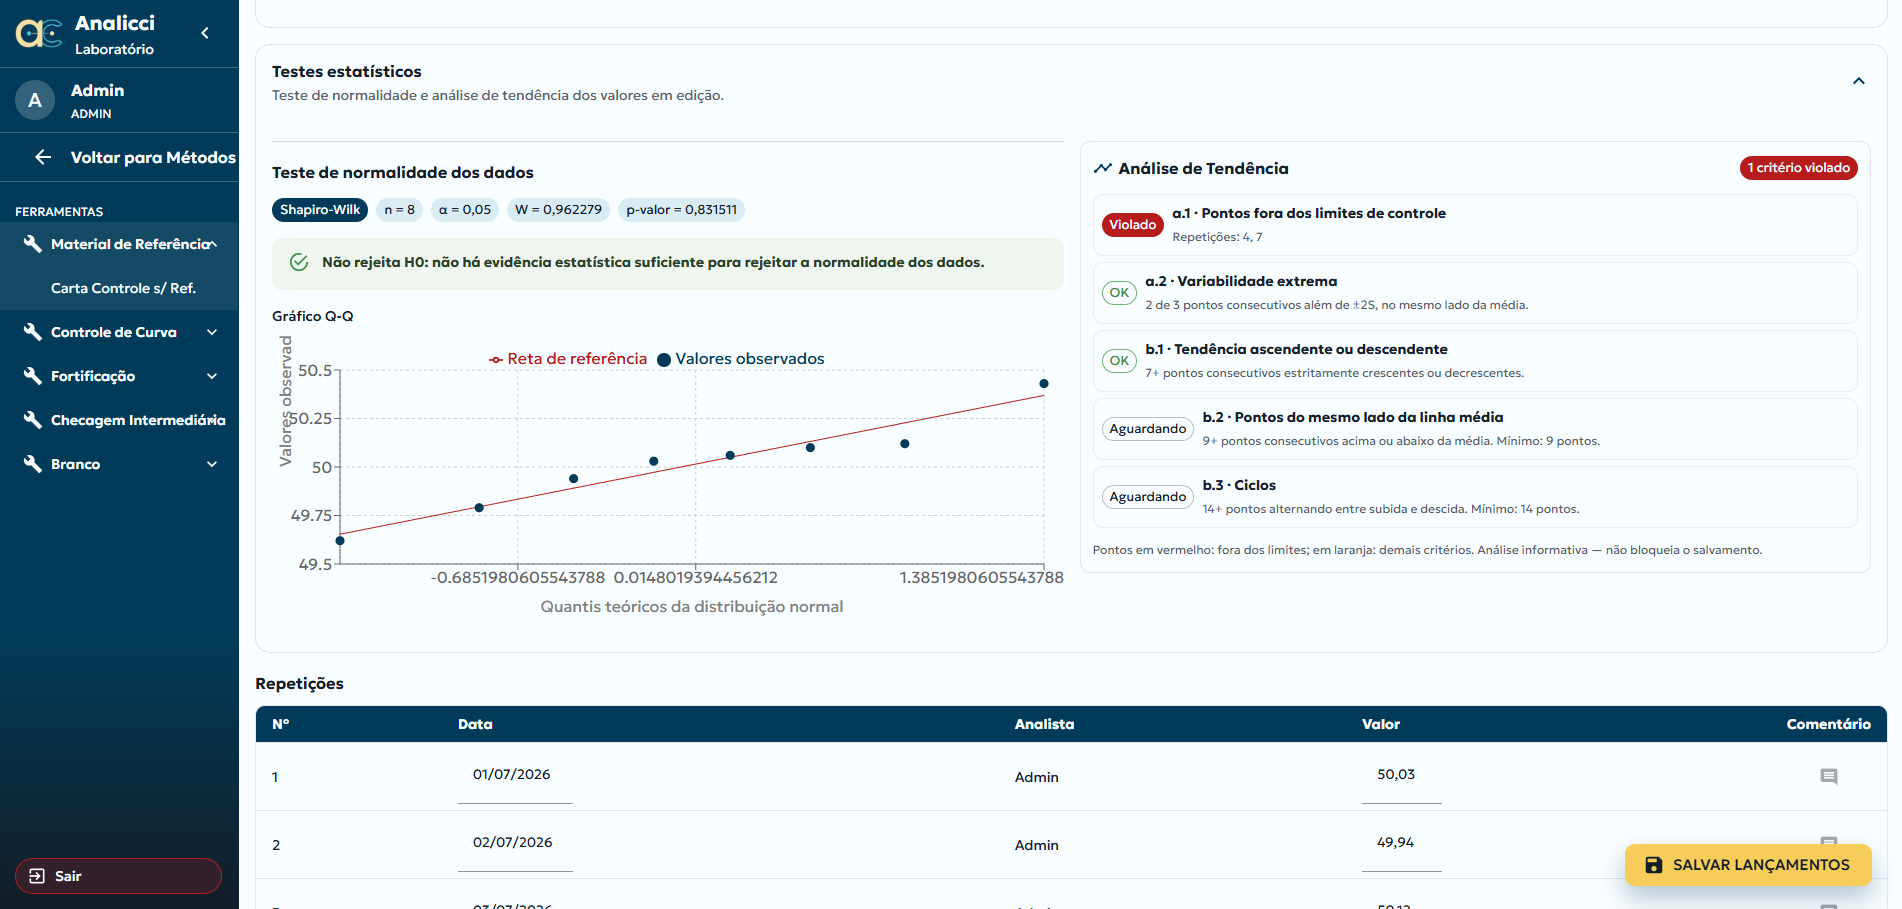
Task: Click the OK badge for b.1 Tendência
Action: [x=1119, y=361]
